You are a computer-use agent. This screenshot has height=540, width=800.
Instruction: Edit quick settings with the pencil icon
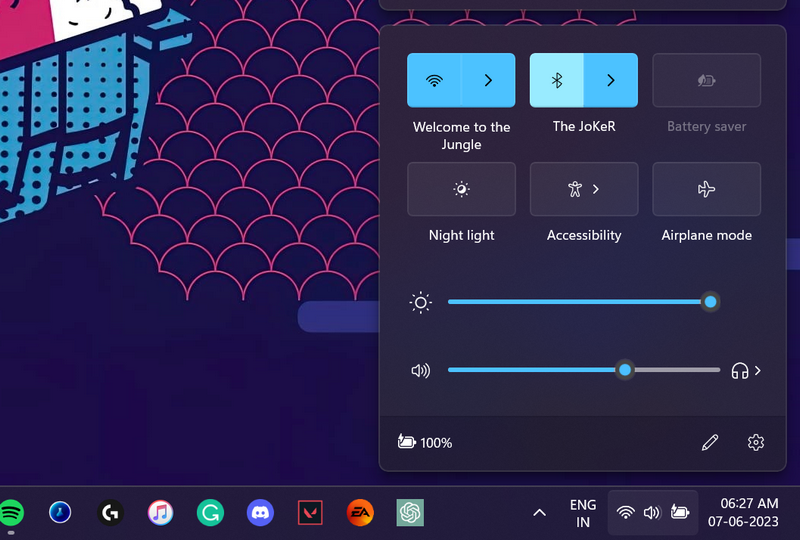click(710, 443)
